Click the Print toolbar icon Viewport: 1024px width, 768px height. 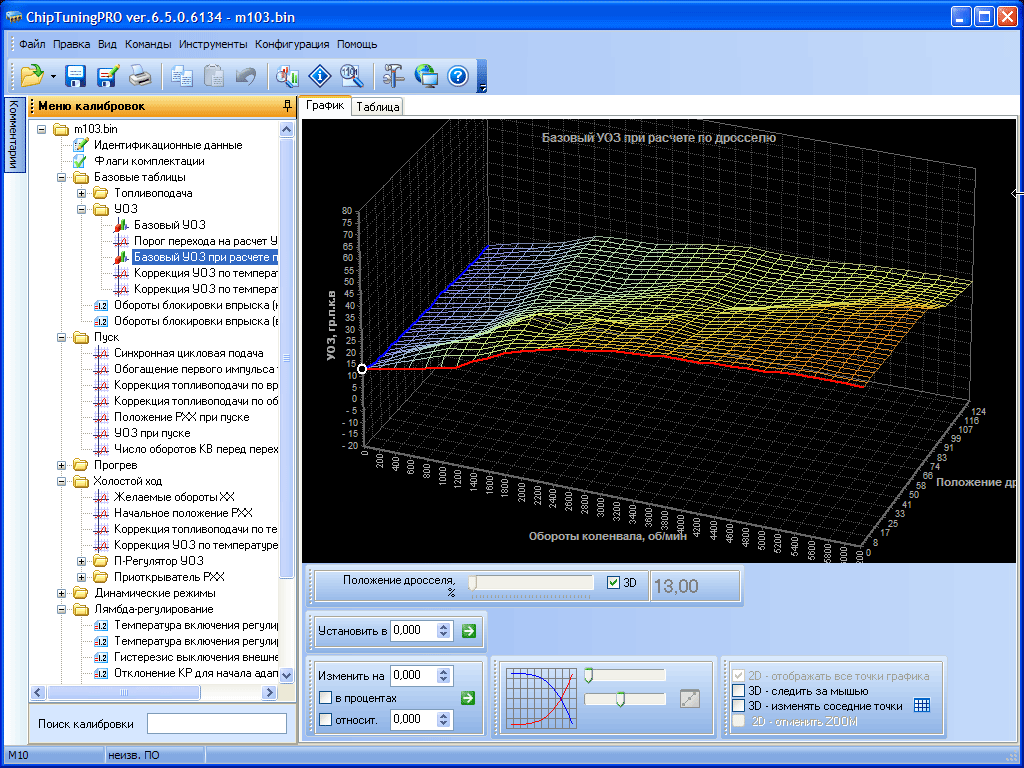click(x=140, y=76)
